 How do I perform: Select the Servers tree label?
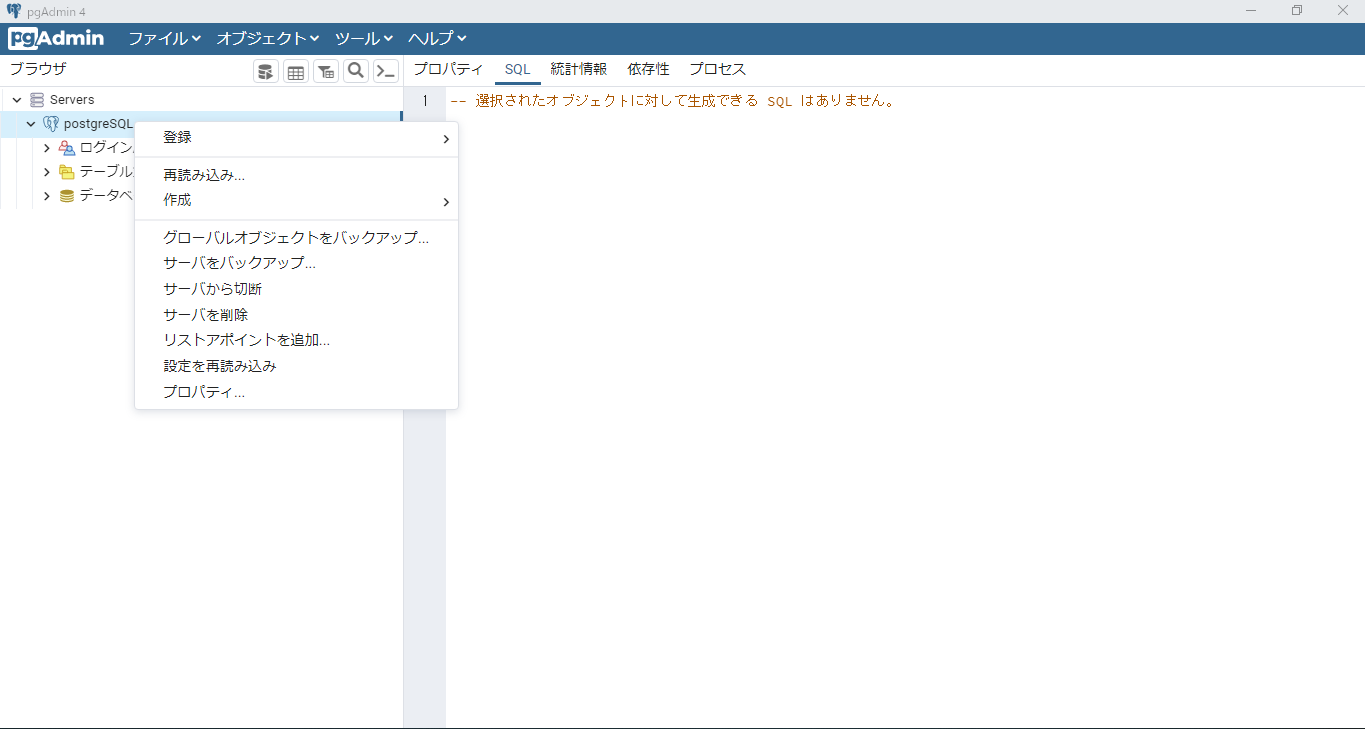72,100
